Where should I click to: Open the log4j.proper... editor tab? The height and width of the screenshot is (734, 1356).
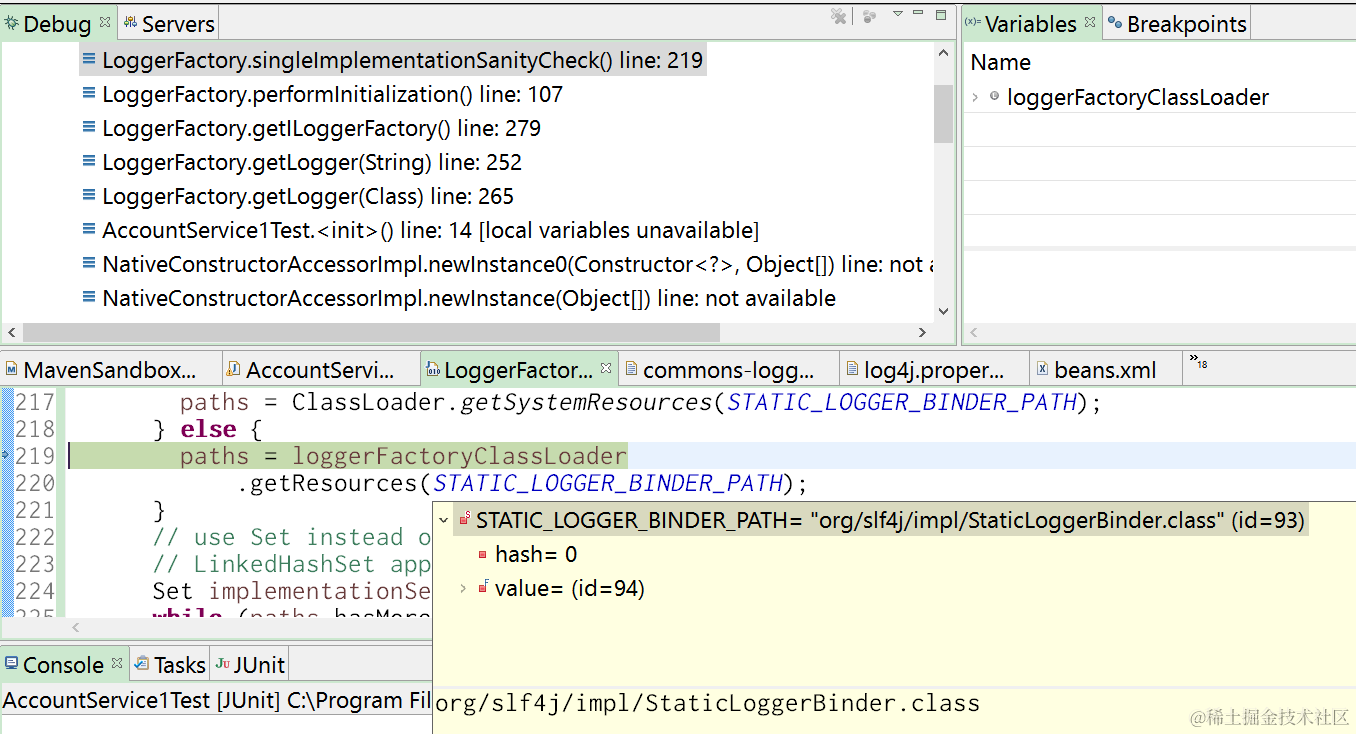pyautogui.click(x=934, y=370)
